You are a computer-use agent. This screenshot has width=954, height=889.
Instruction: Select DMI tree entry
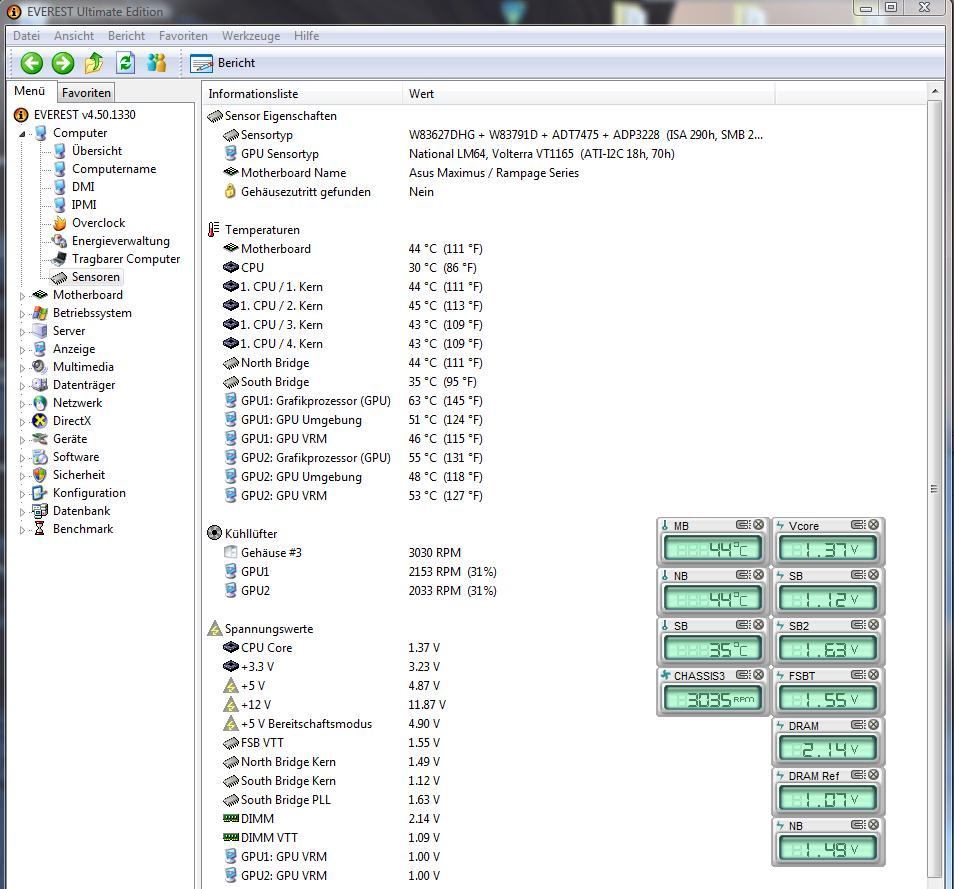(83, 186)
